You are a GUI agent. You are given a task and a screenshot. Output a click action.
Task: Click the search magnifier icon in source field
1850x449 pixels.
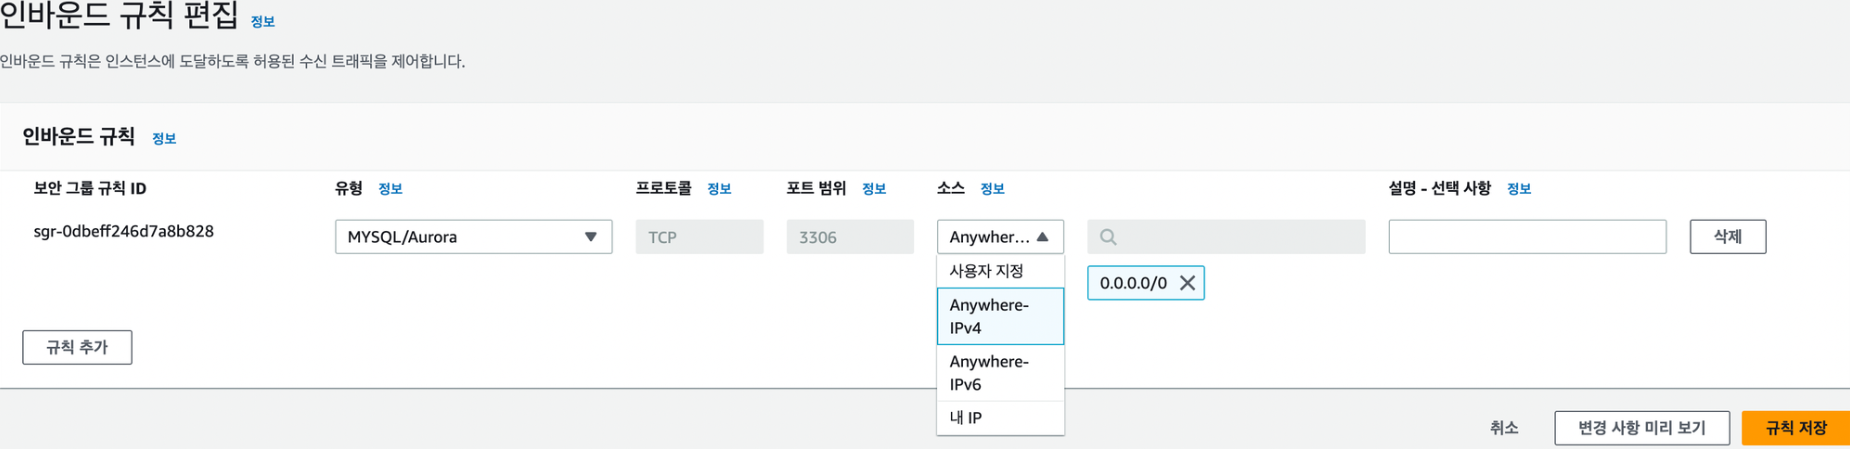[x=1108, y=237]
